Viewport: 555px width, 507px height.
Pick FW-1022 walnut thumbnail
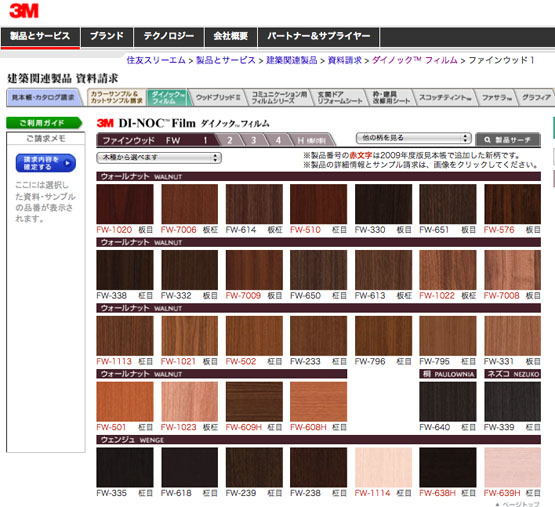448,270
